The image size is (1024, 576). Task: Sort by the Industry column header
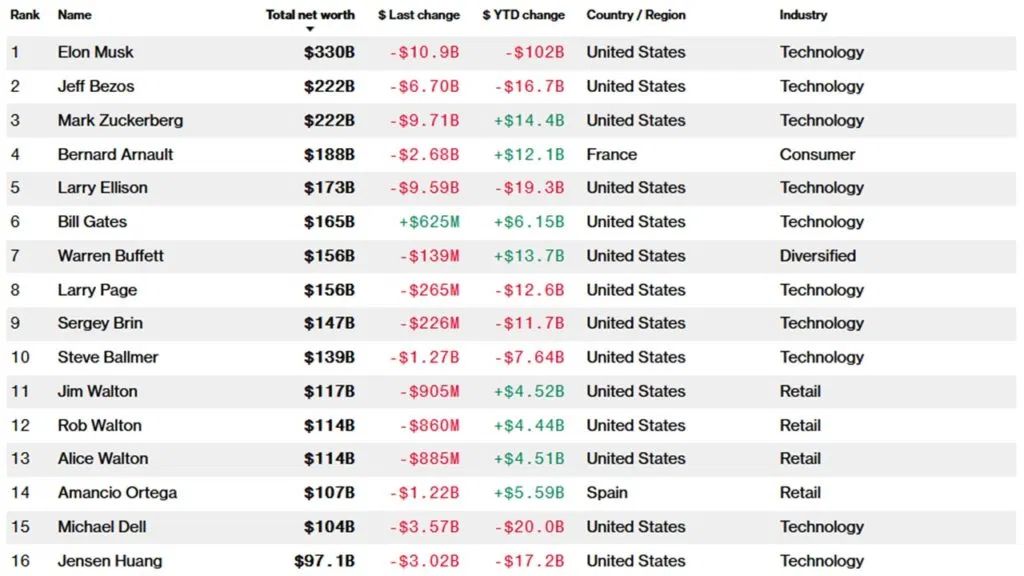pos(803,15)
